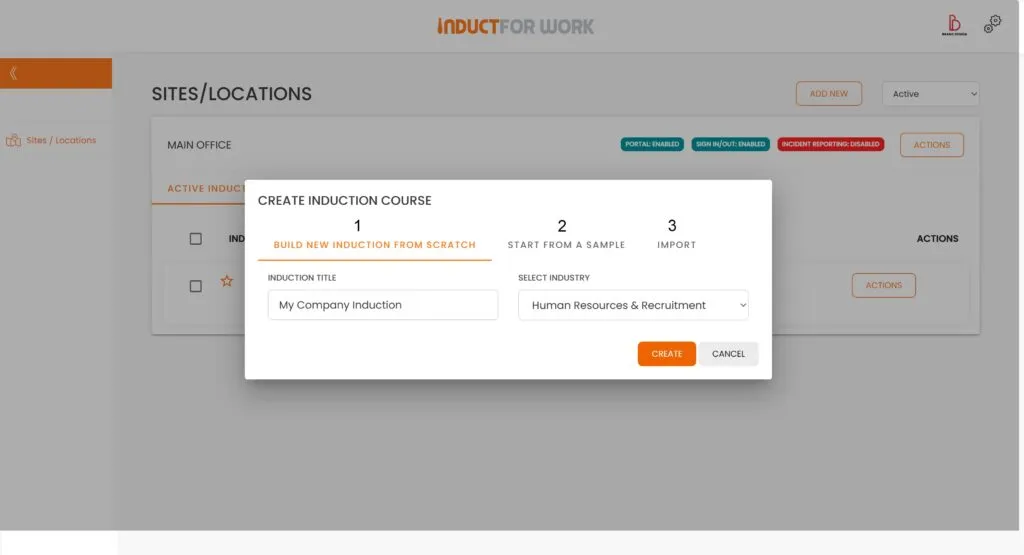Tick the checkbox beside the star row
The image size is (1024, 555).
tap(195, 286)
